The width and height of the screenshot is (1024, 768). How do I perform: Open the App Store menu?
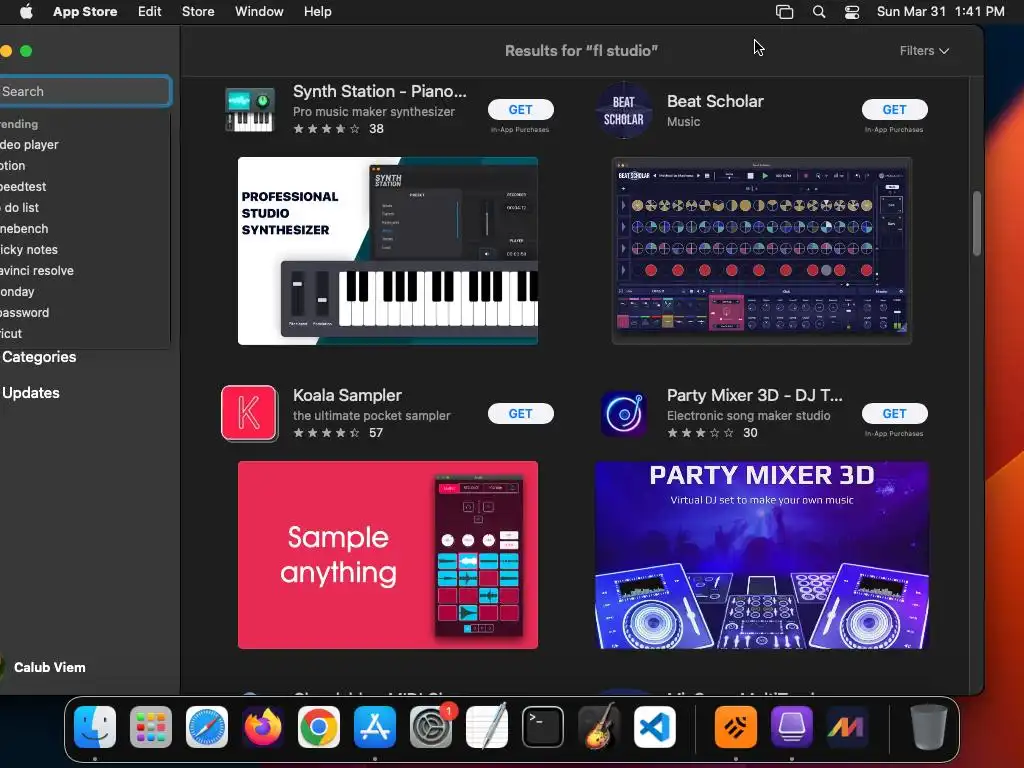[x=85, y=12]
